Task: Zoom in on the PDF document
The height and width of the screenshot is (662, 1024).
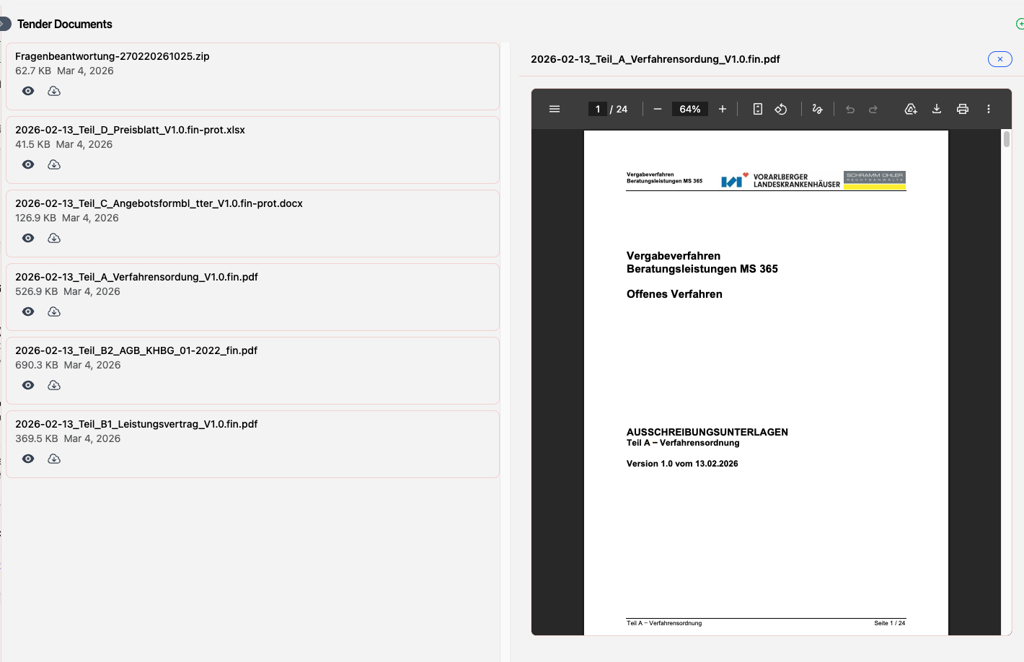Action: click(722, 109)
